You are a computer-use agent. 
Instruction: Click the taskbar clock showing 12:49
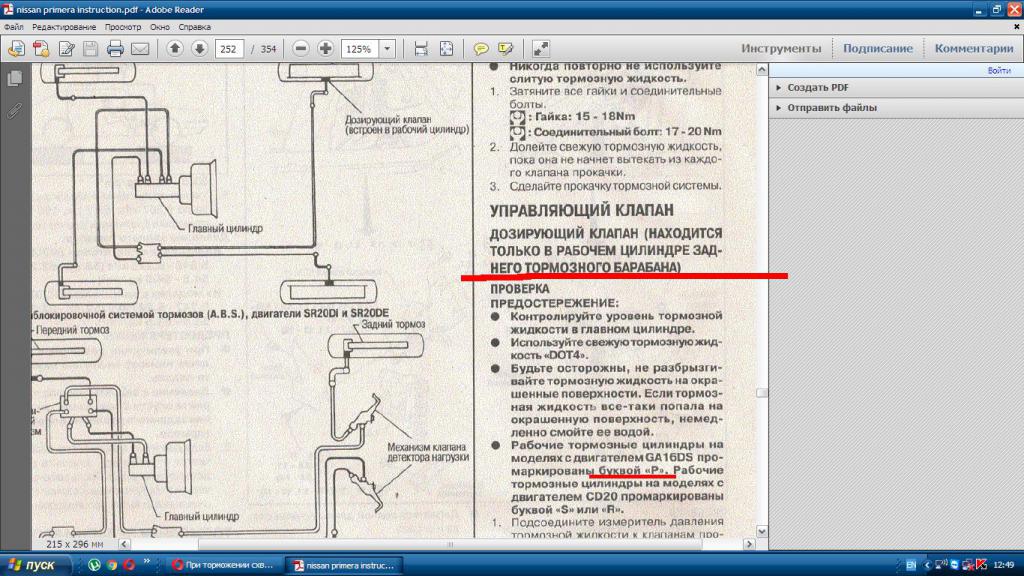point(1003,565)
